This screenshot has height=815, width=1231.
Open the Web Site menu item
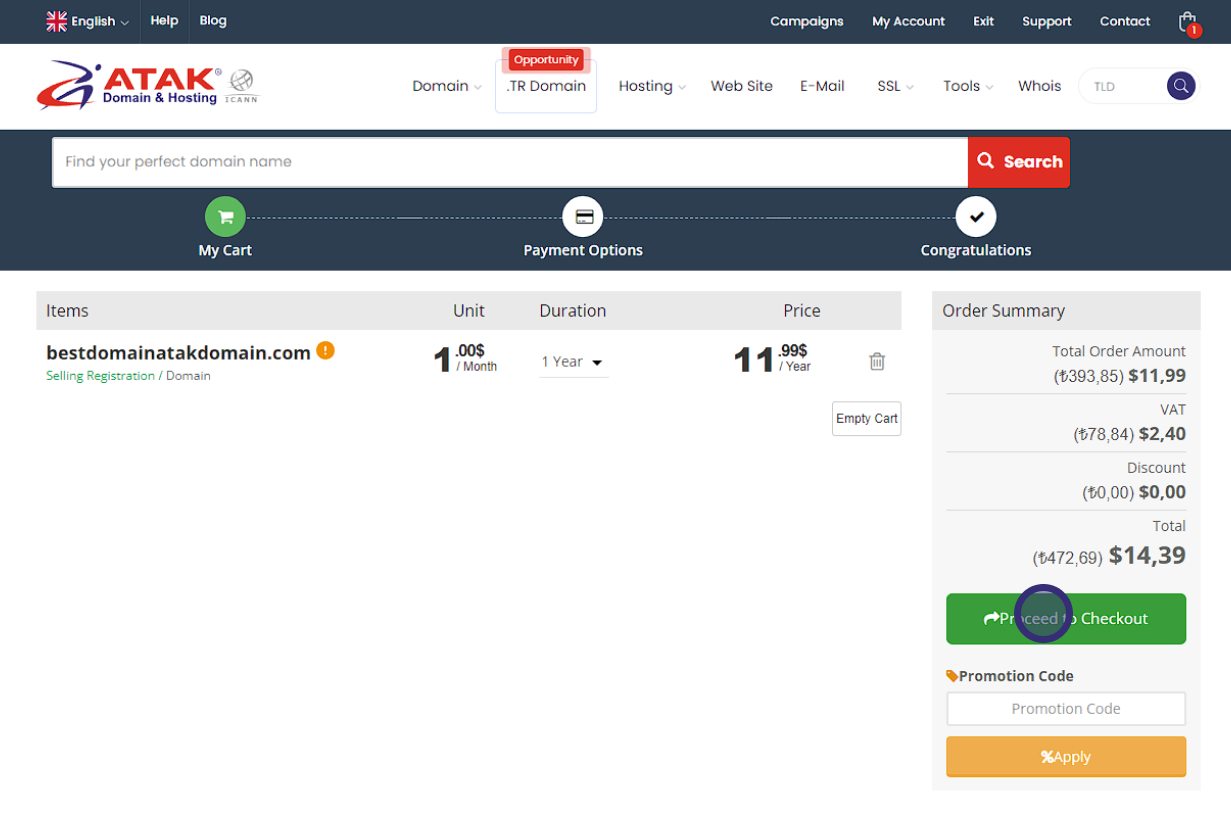[742, 86]
